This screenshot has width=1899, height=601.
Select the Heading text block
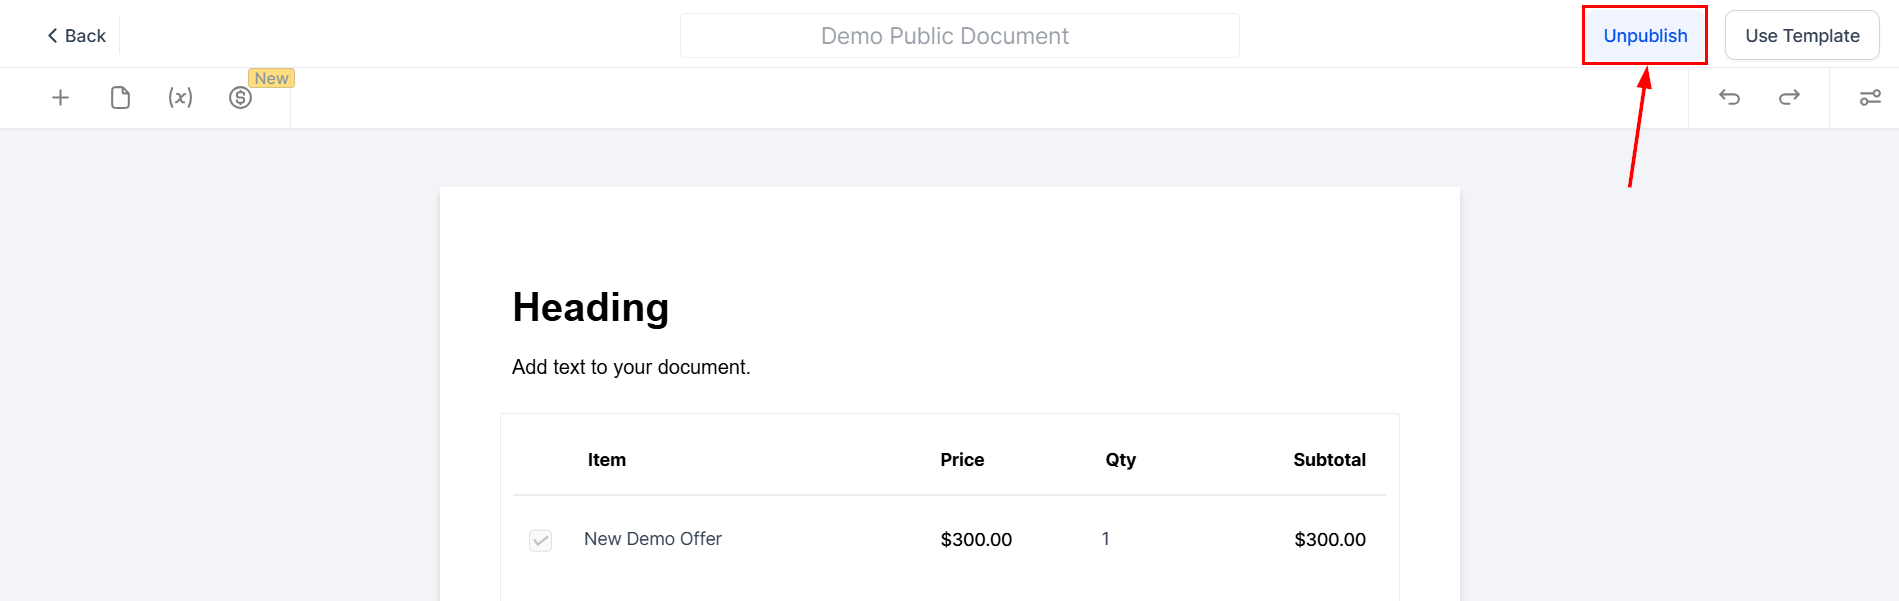pyautogui.click(x=591, y=307)
